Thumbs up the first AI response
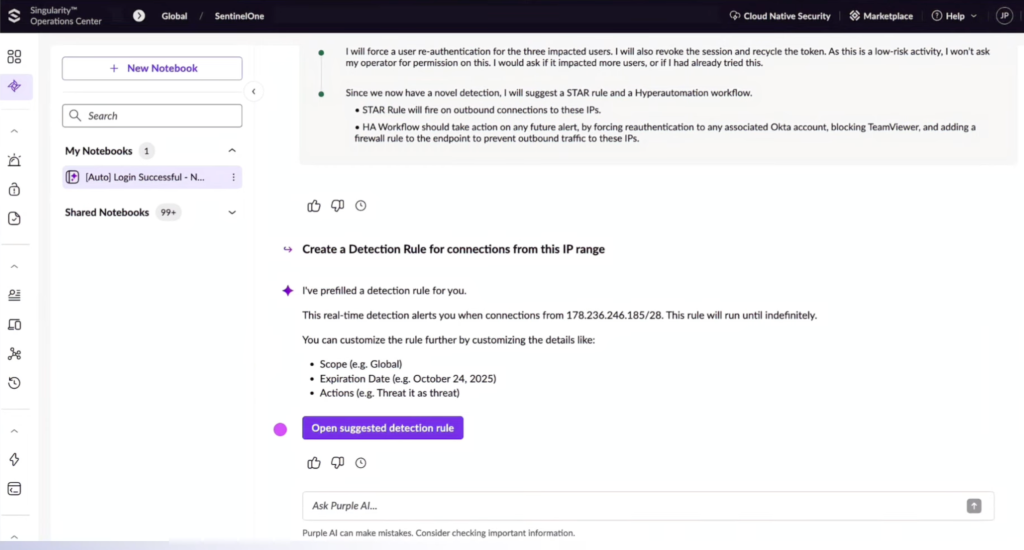The image size is (1024, 550). click(x=314, y=206)
